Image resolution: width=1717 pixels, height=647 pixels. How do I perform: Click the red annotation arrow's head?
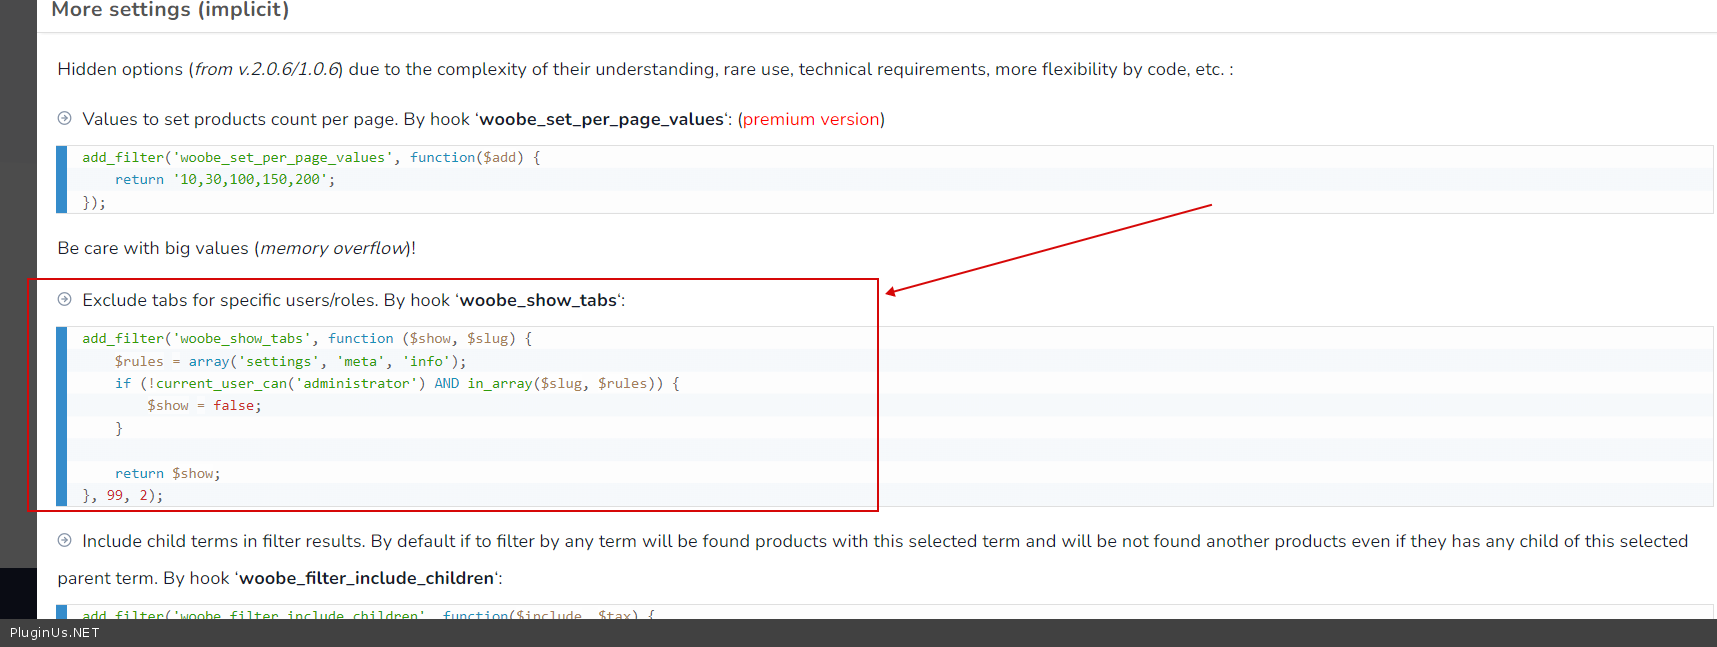(x=891, y=292)
